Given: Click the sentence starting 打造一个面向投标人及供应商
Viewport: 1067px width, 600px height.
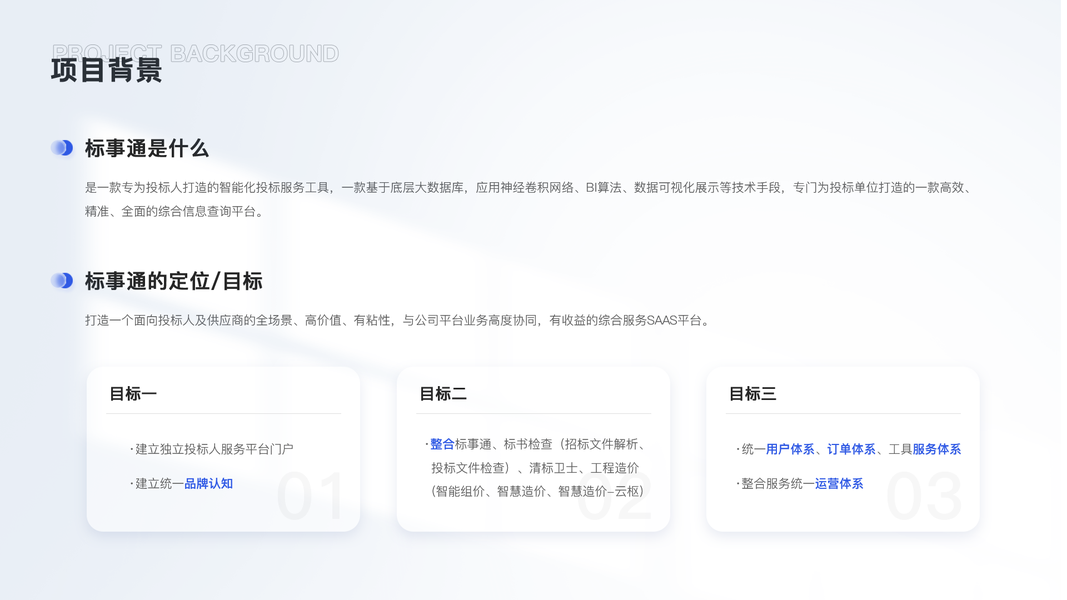Looking at the screenshot, I should click(x=399, y=320).
